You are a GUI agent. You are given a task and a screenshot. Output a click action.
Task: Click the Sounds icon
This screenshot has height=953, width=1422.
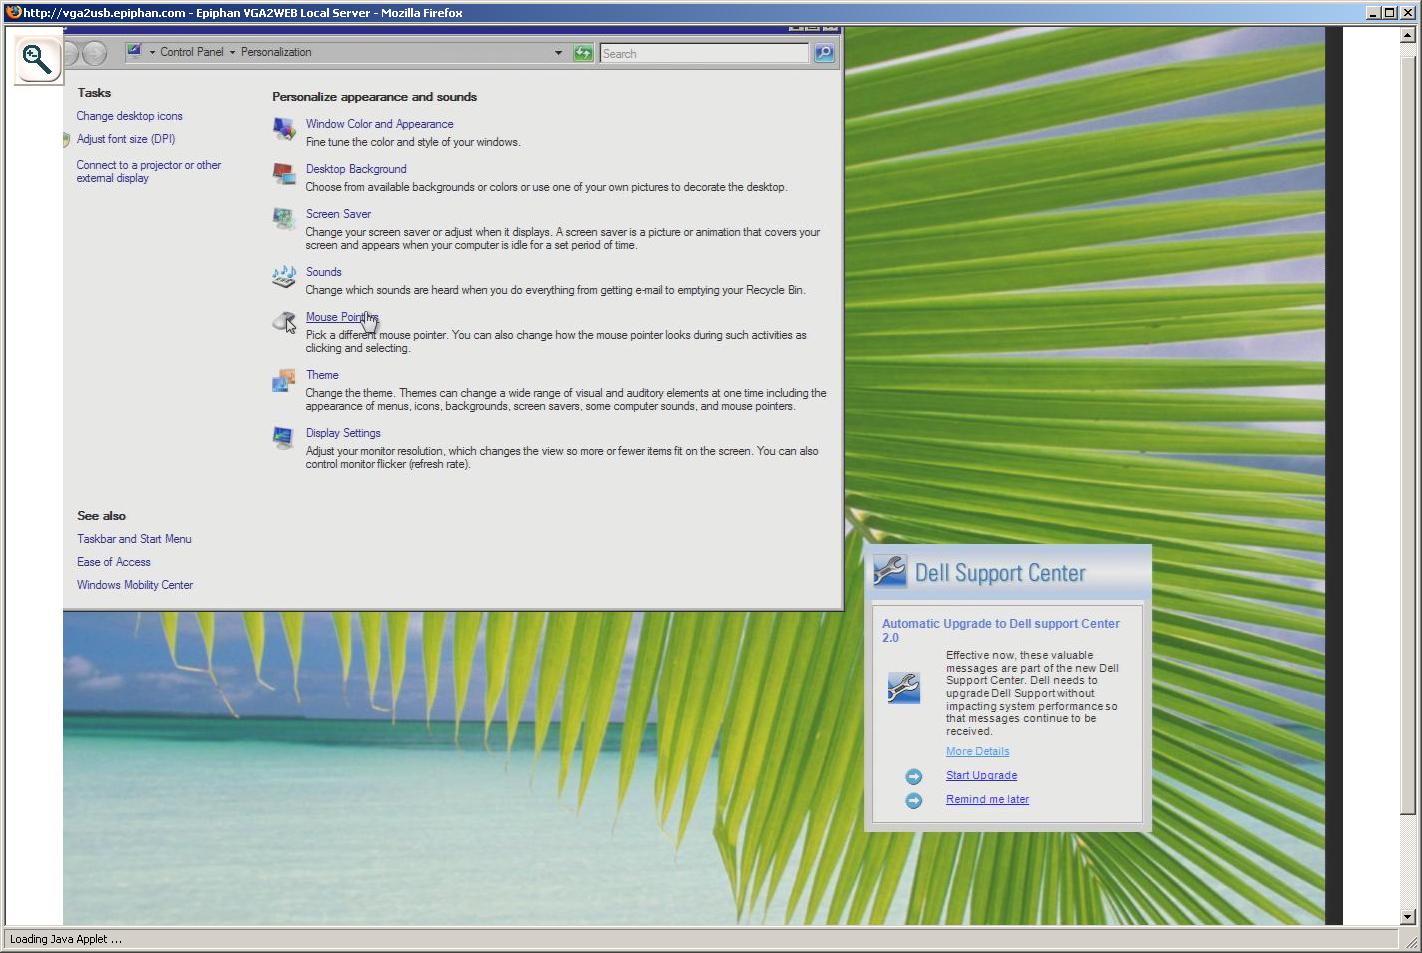(284, 277)
